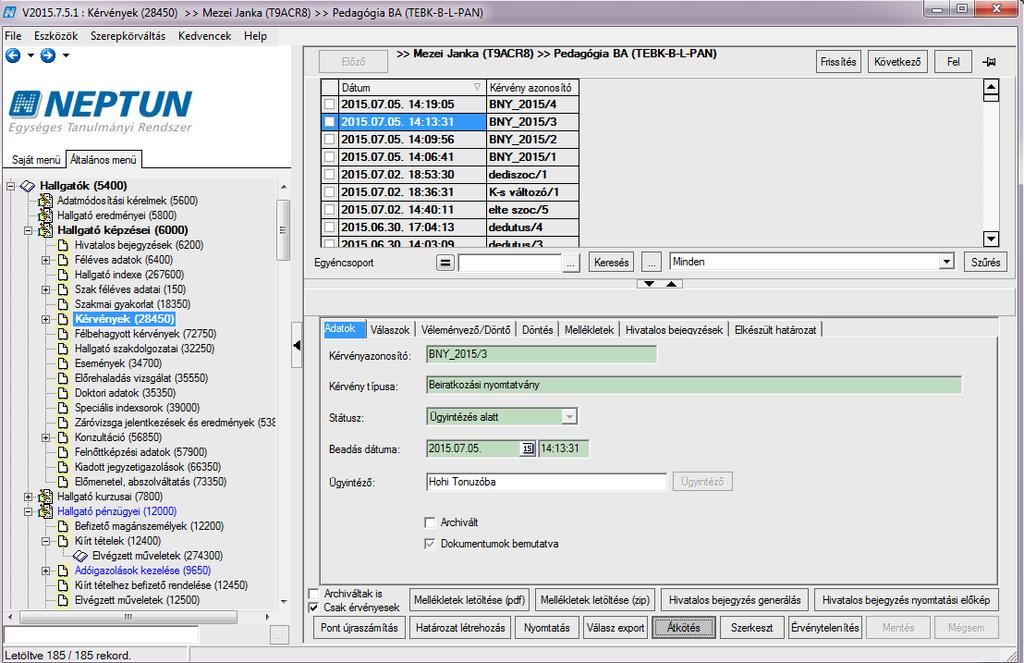Click the Elvégzett műveletek (274300) icon
This screenshot has width=1024, height=663.
click(80, 556)
